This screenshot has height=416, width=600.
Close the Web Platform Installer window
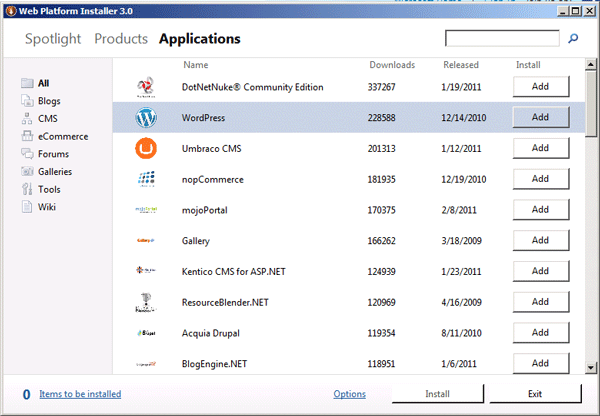(x=590, y=11)
